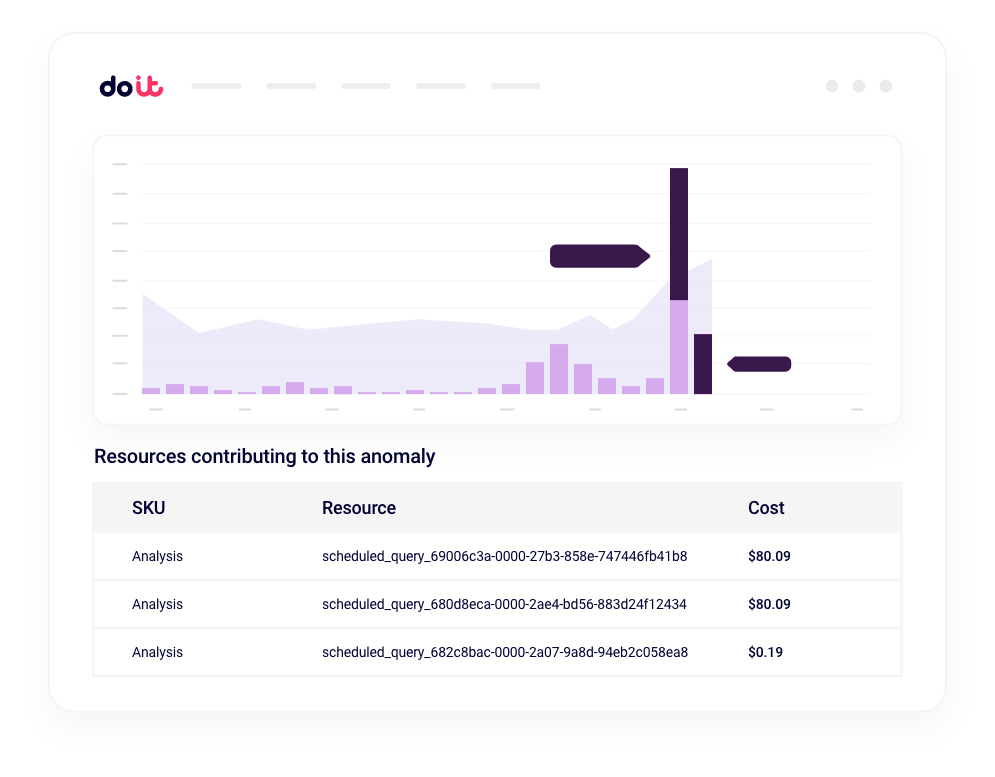Click the $0.19 cost value
The image size is (995, 777).
click(x=765, y=652)
